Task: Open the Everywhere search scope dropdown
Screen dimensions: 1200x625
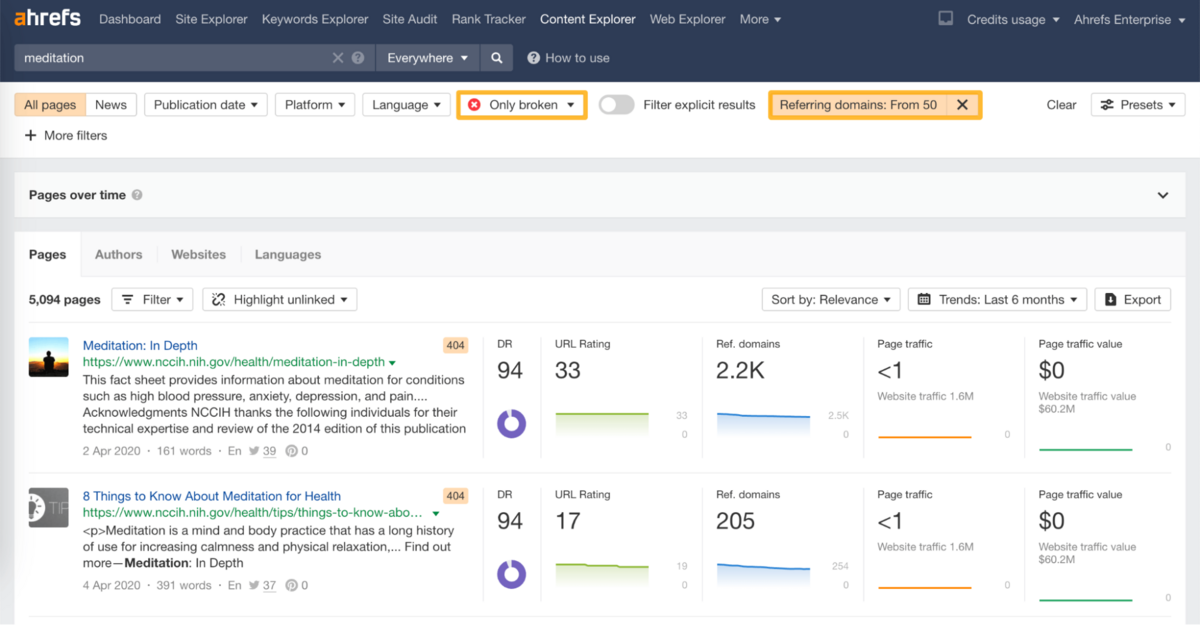Action: (427, 58)
